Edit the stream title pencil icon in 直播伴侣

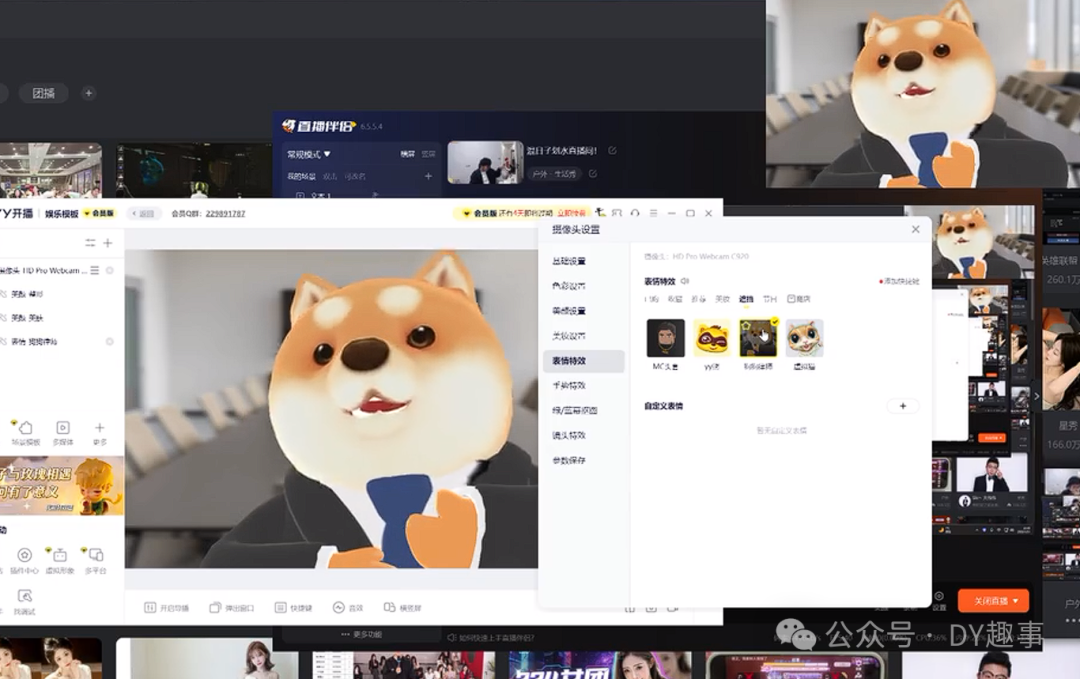coord(612,150)
